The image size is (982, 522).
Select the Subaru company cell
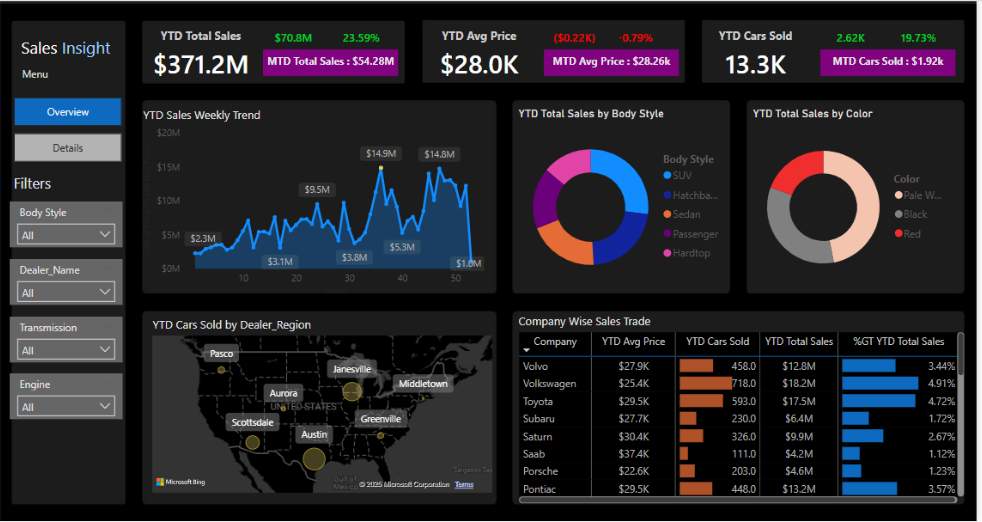539,419
